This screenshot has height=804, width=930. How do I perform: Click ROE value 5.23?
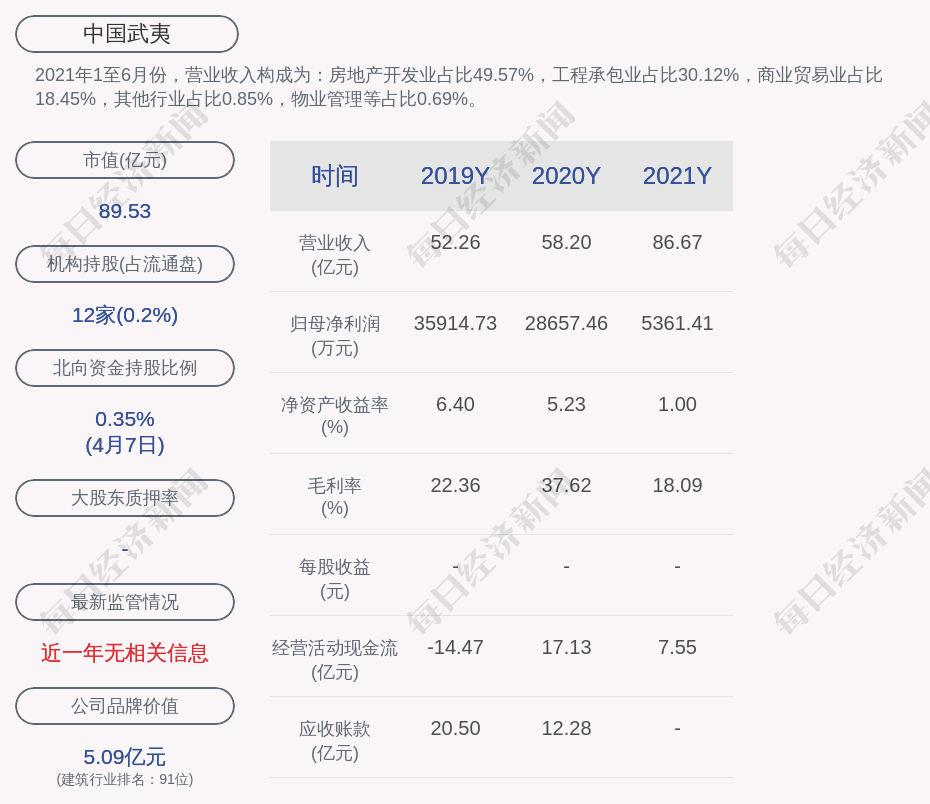566,404
